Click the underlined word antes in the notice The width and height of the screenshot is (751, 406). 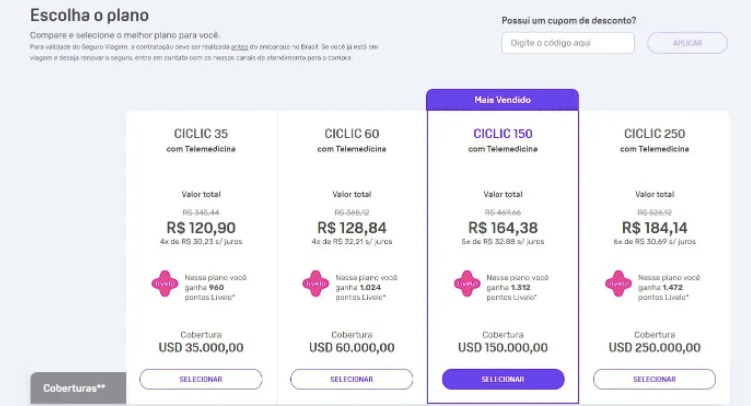click(x=239, y=47)
